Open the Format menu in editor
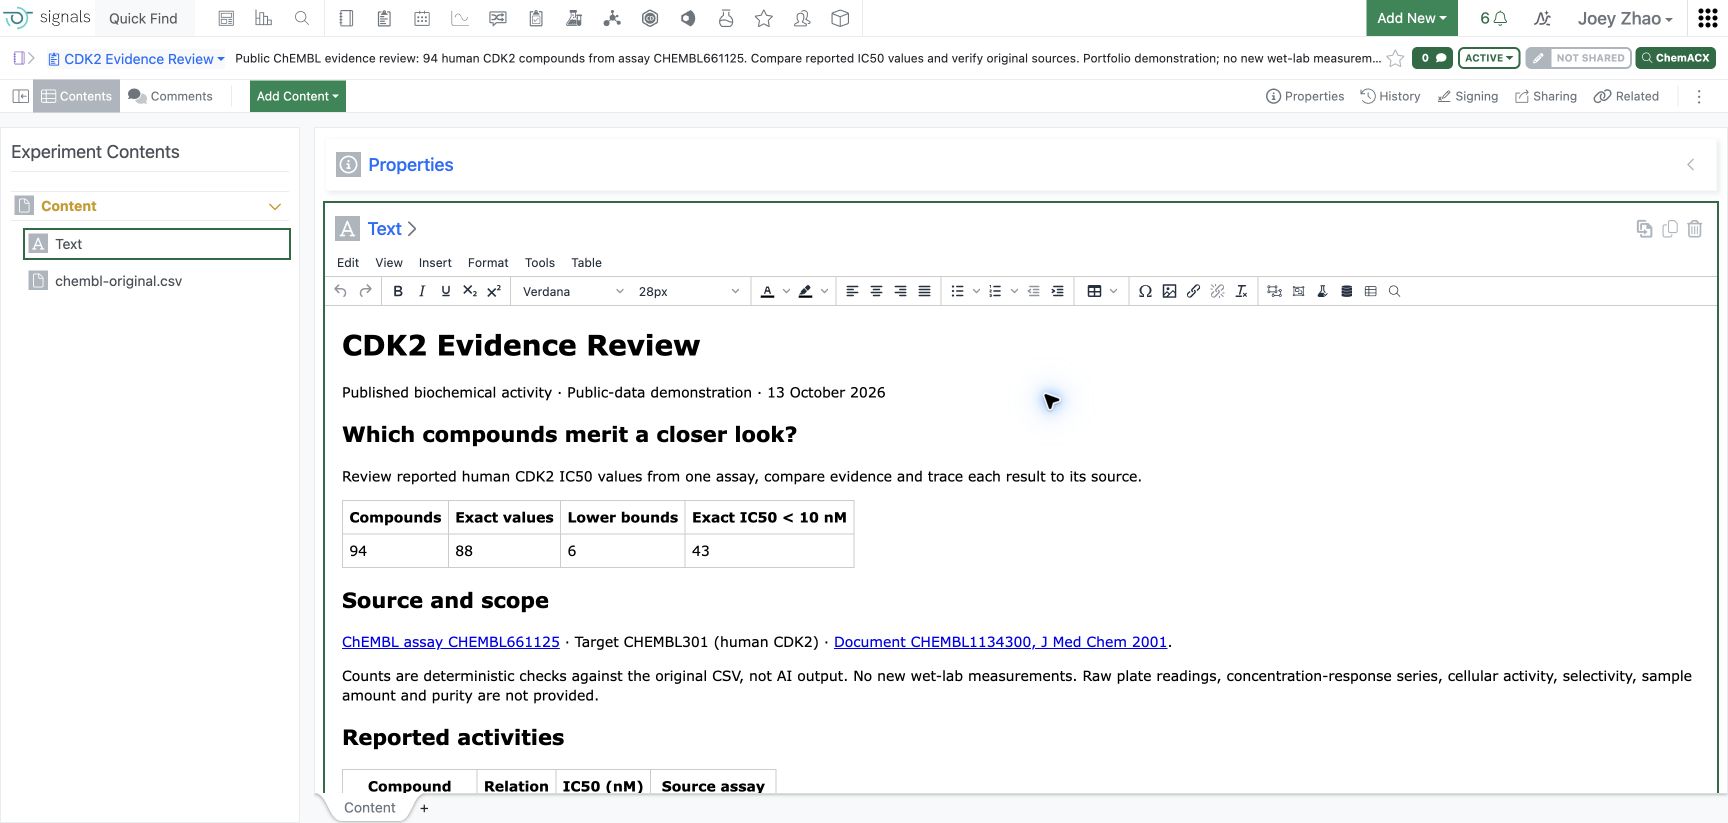This screenshot has height=823, width=1728. (x=488, y=263)
